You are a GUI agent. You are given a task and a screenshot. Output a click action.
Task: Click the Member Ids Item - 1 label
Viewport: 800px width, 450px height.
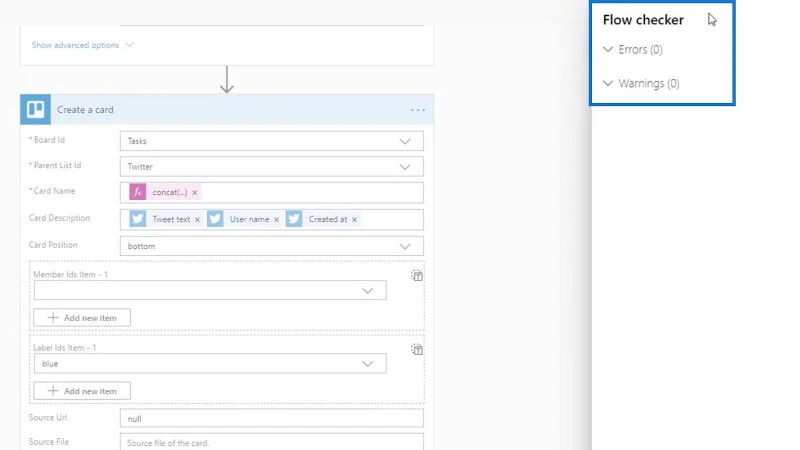[70, 274]
